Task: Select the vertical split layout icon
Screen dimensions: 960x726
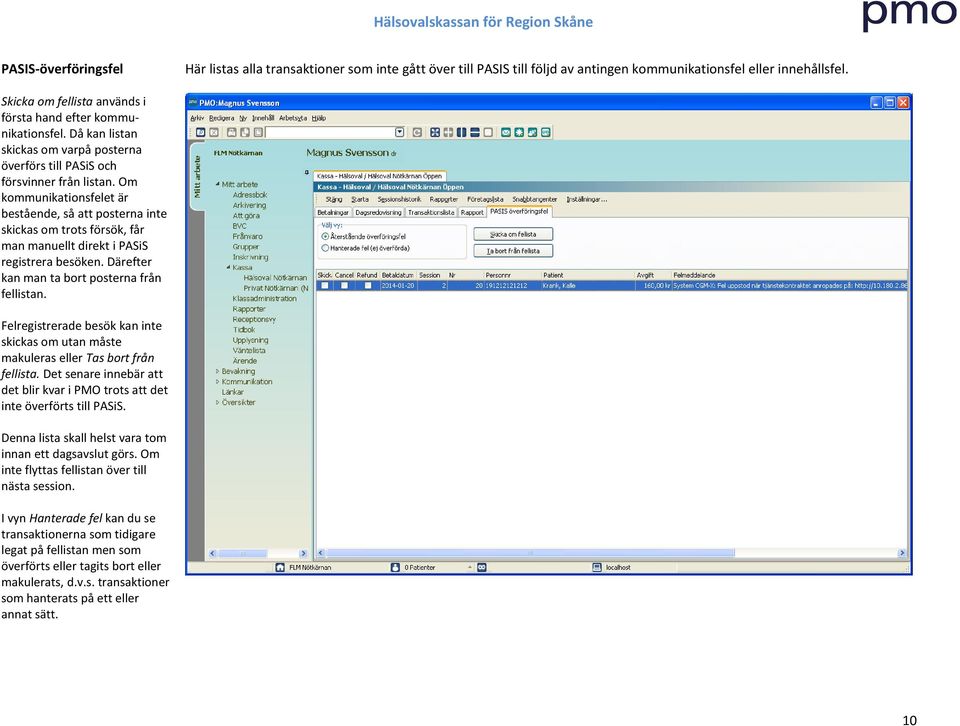Action: point(462,132)
